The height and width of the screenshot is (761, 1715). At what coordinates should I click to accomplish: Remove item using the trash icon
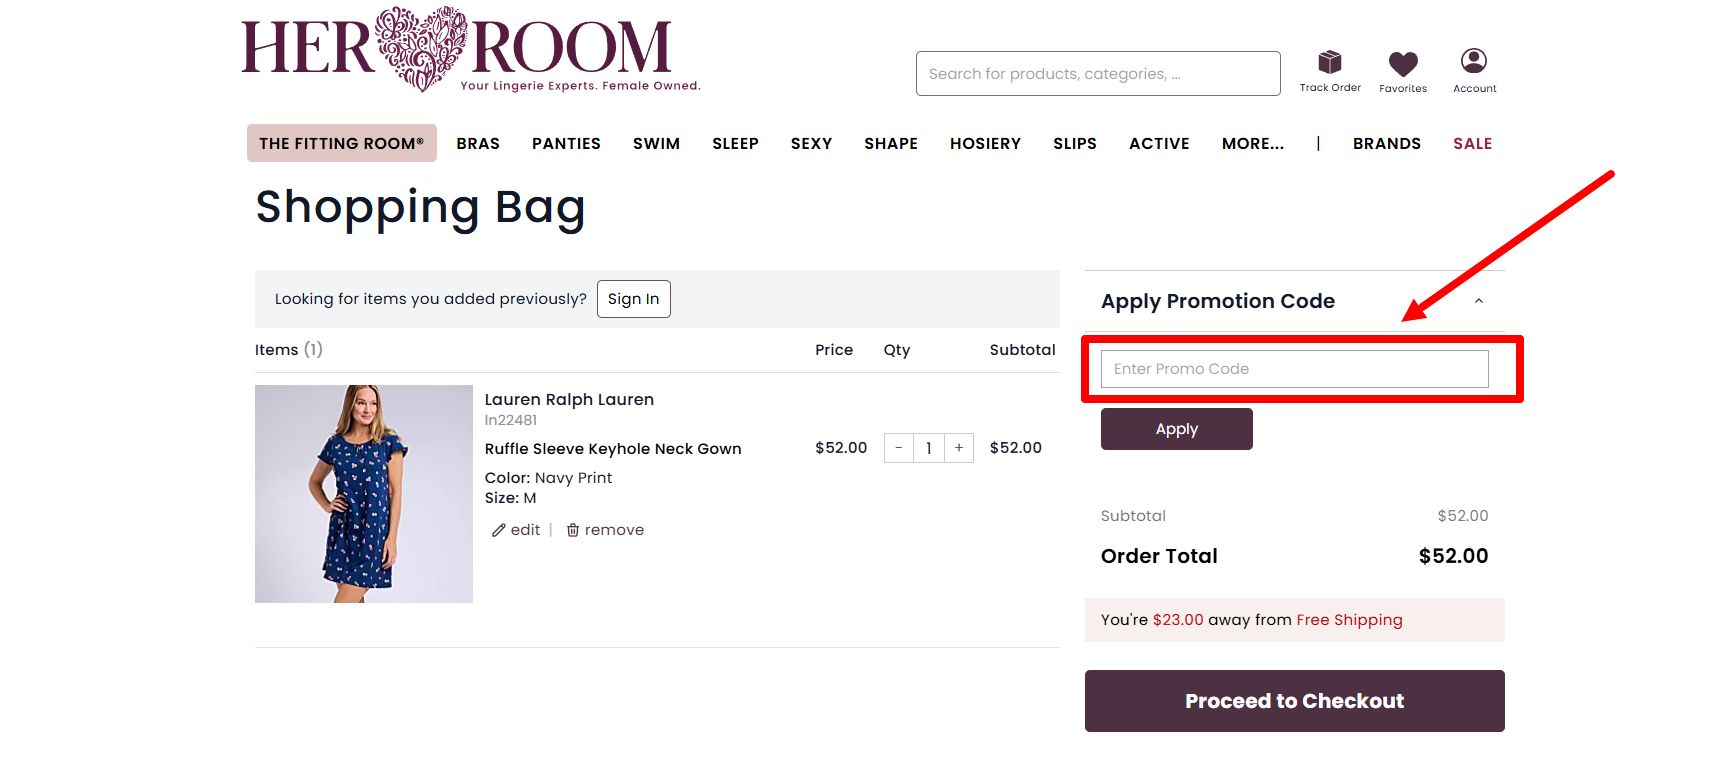click(571, 529)
